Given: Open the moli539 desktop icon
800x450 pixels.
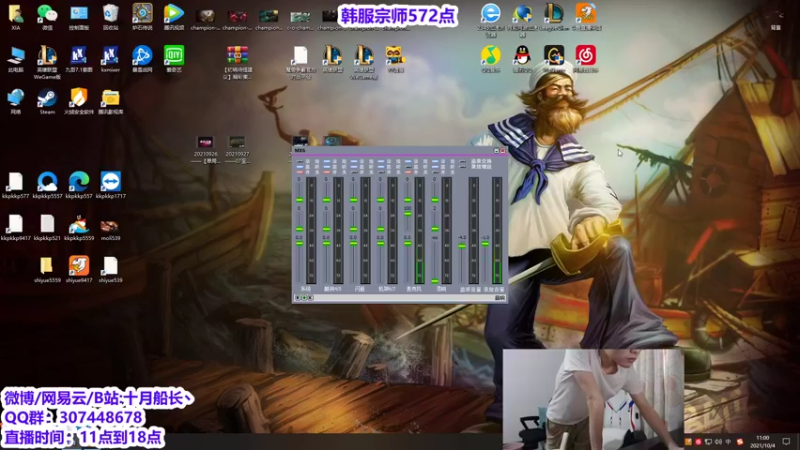Looking at the screenshot, I should 110,229.
